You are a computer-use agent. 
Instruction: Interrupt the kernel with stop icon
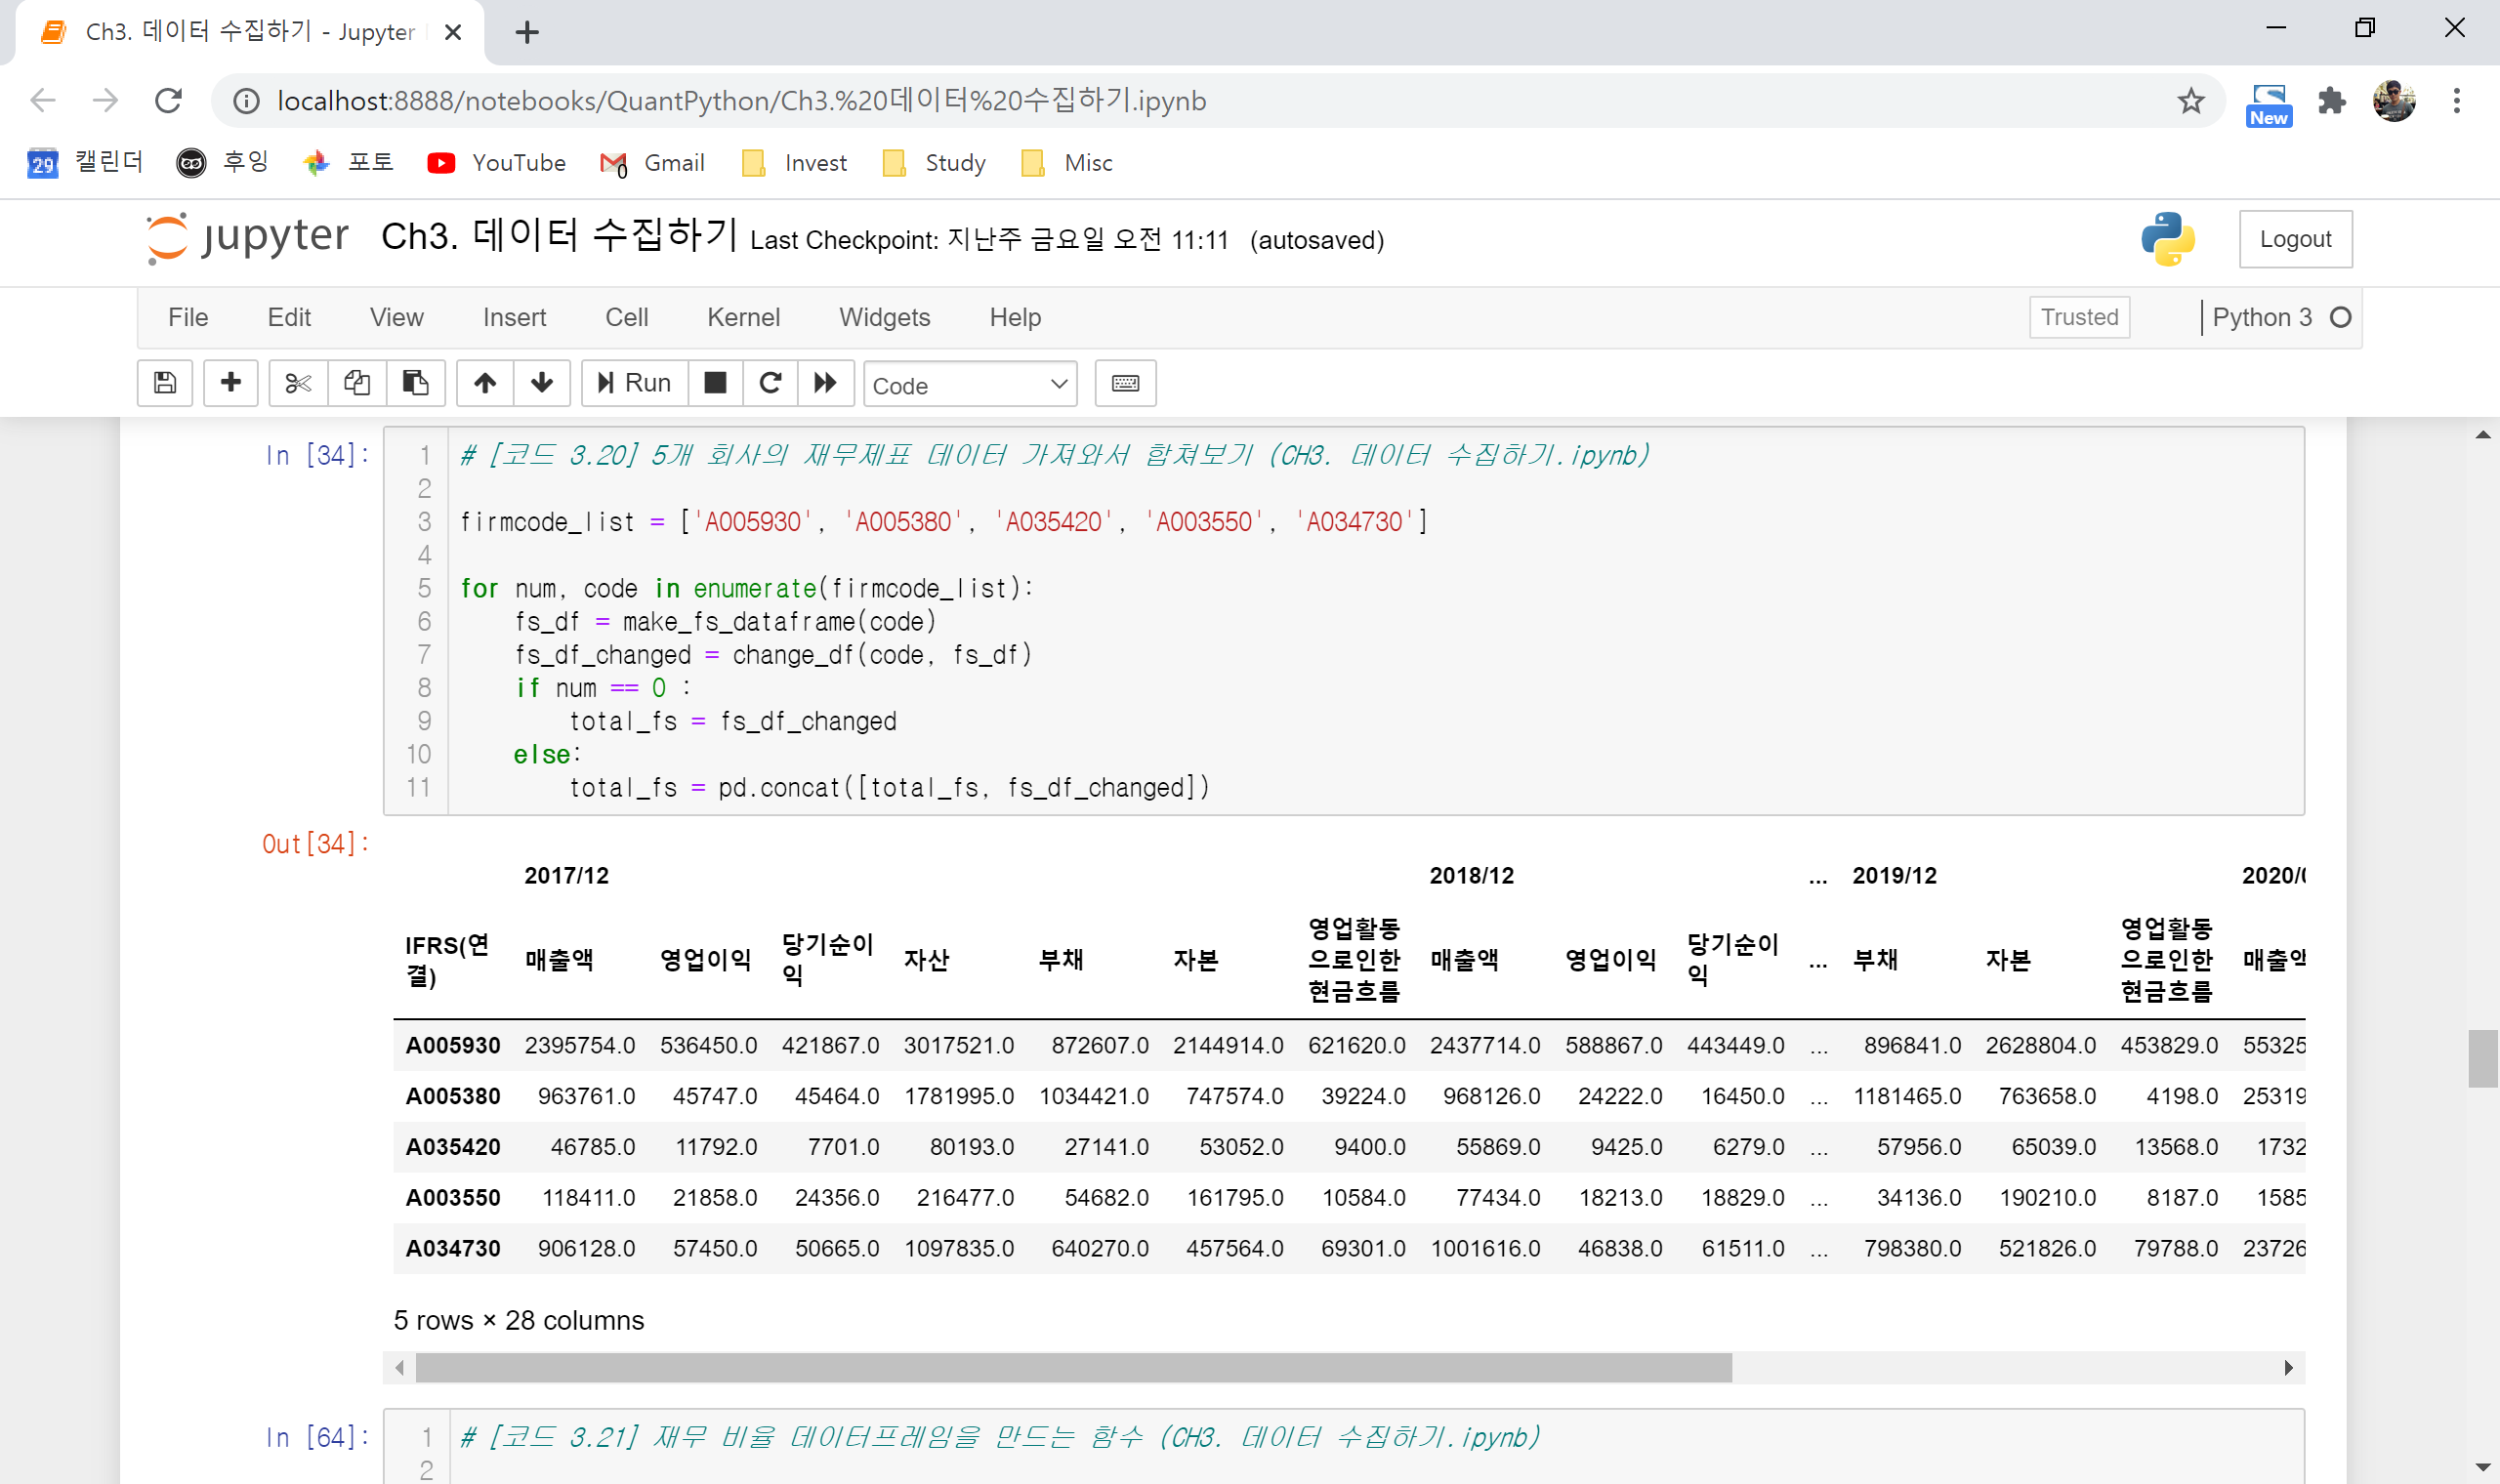tap(715, 384)
